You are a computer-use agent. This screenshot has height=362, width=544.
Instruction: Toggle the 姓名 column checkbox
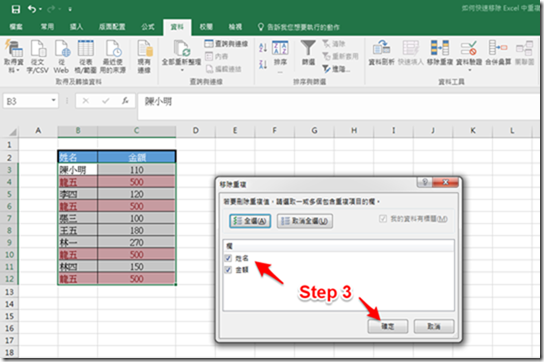coord(228,258)
